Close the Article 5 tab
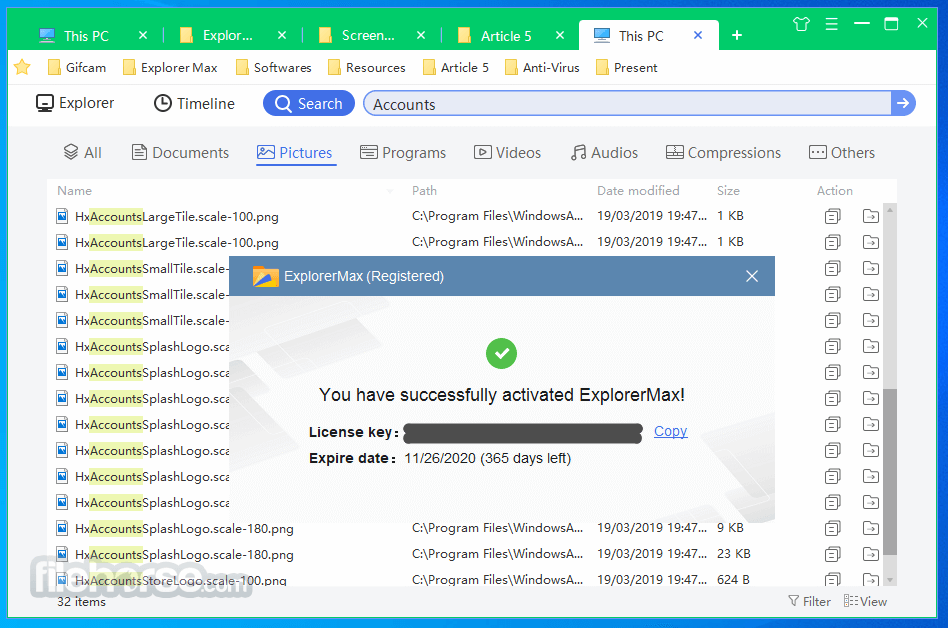Viewport: 948px width, 628px height. pyautogui.click(x=560, y=36)
